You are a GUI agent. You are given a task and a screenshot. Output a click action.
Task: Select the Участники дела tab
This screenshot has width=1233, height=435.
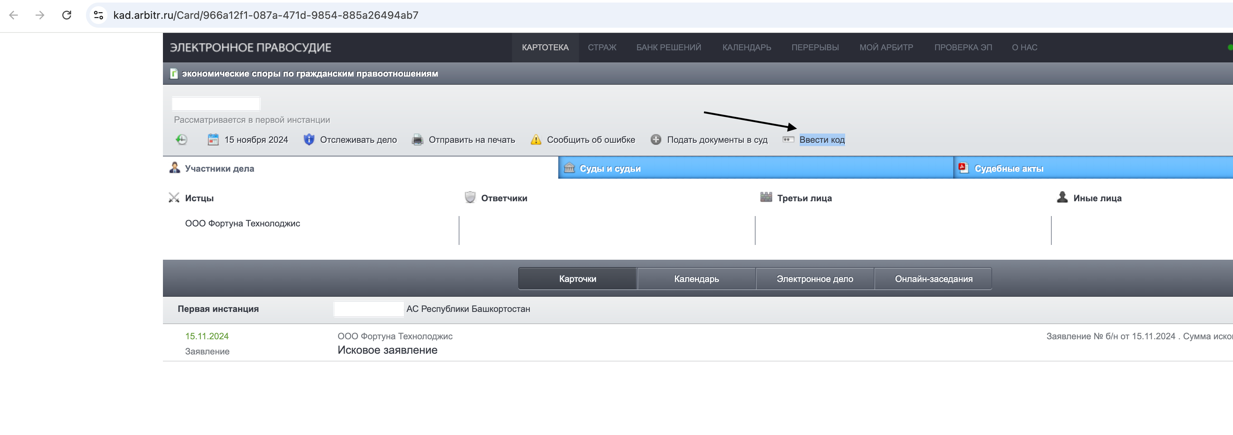coord(360,168)
